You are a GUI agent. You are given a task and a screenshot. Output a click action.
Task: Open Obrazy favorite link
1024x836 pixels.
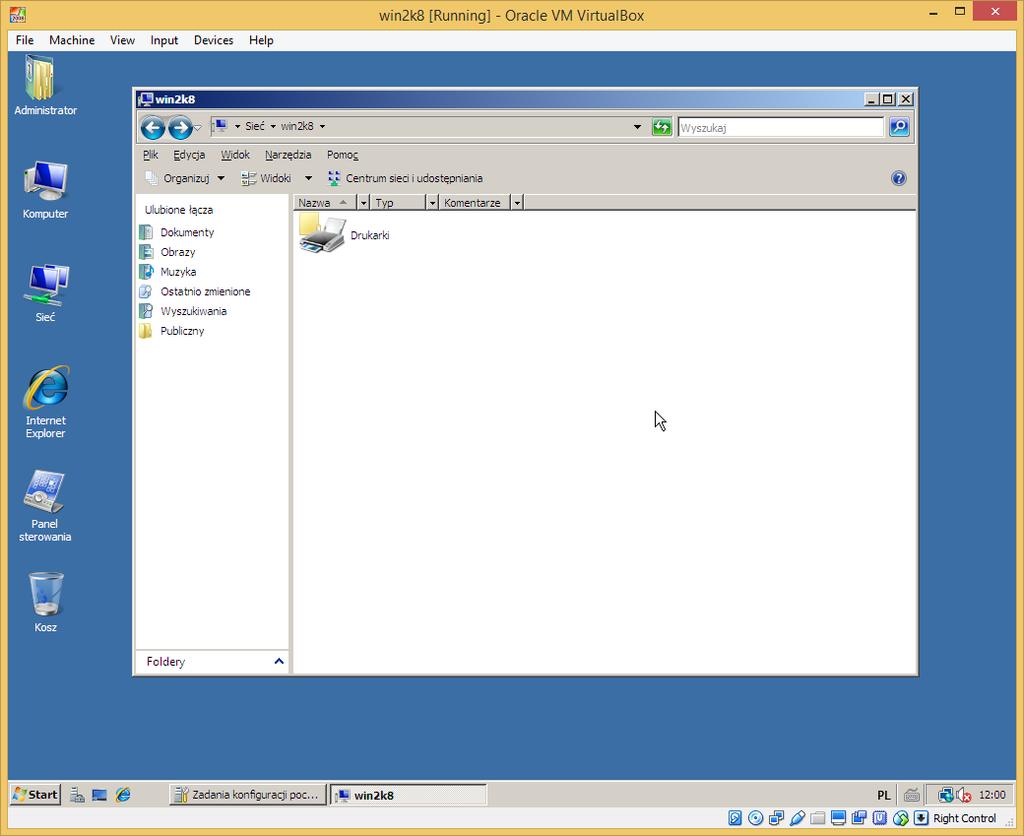[x=167, y=252]
